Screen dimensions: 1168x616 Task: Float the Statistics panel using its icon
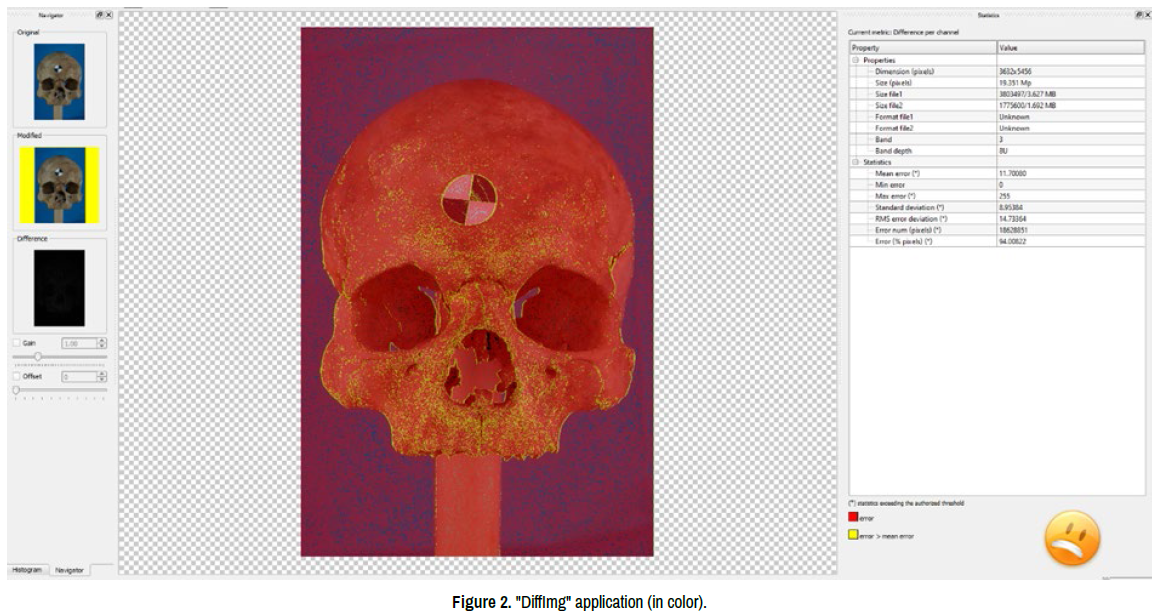coord(1139,16)
